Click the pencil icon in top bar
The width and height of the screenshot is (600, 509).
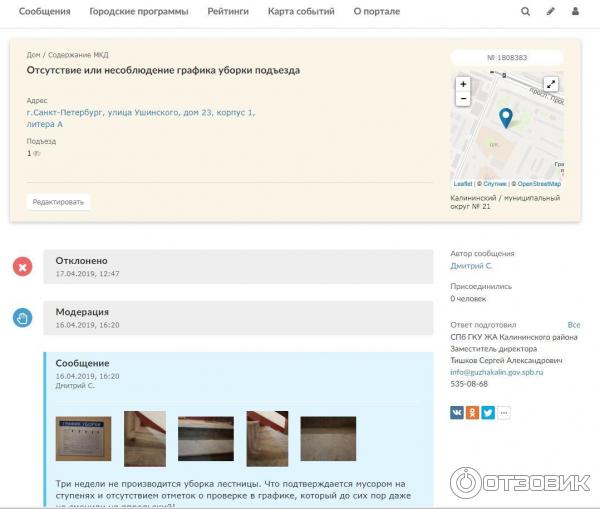click(550, 12)
